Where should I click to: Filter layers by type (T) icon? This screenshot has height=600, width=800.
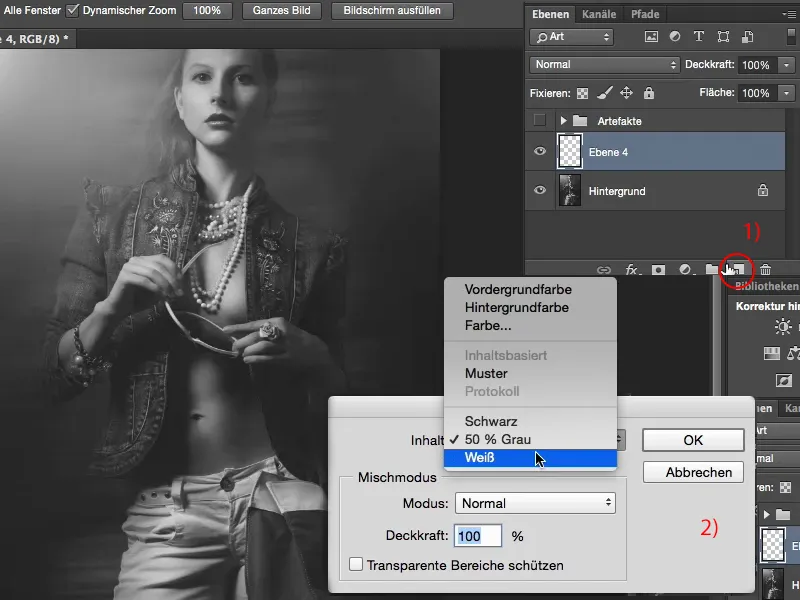pos(698,37)
